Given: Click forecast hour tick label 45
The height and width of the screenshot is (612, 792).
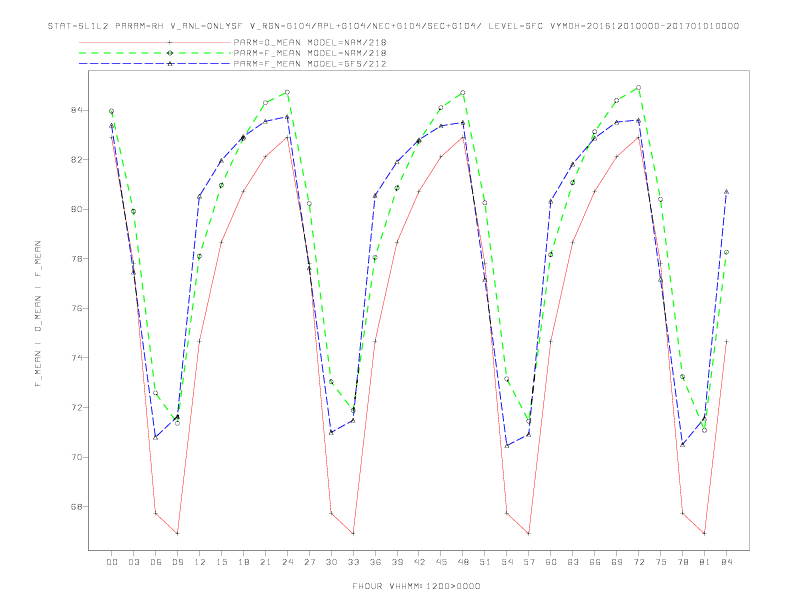Looking at the screenshot, I should [x=441, y=562].
